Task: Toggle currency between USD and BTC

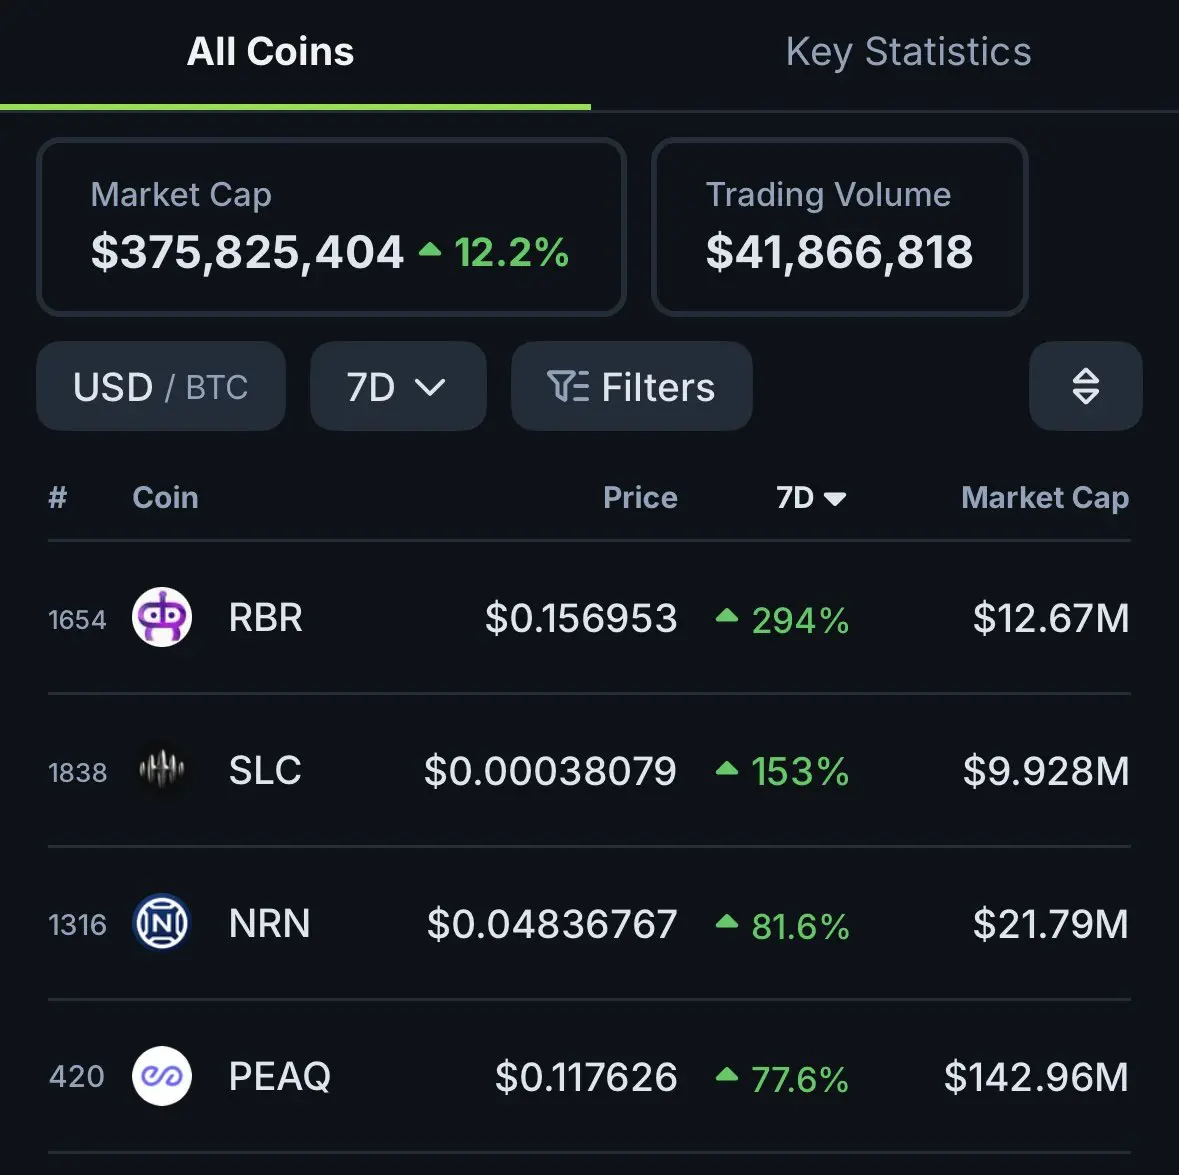Action: (161, 386)
